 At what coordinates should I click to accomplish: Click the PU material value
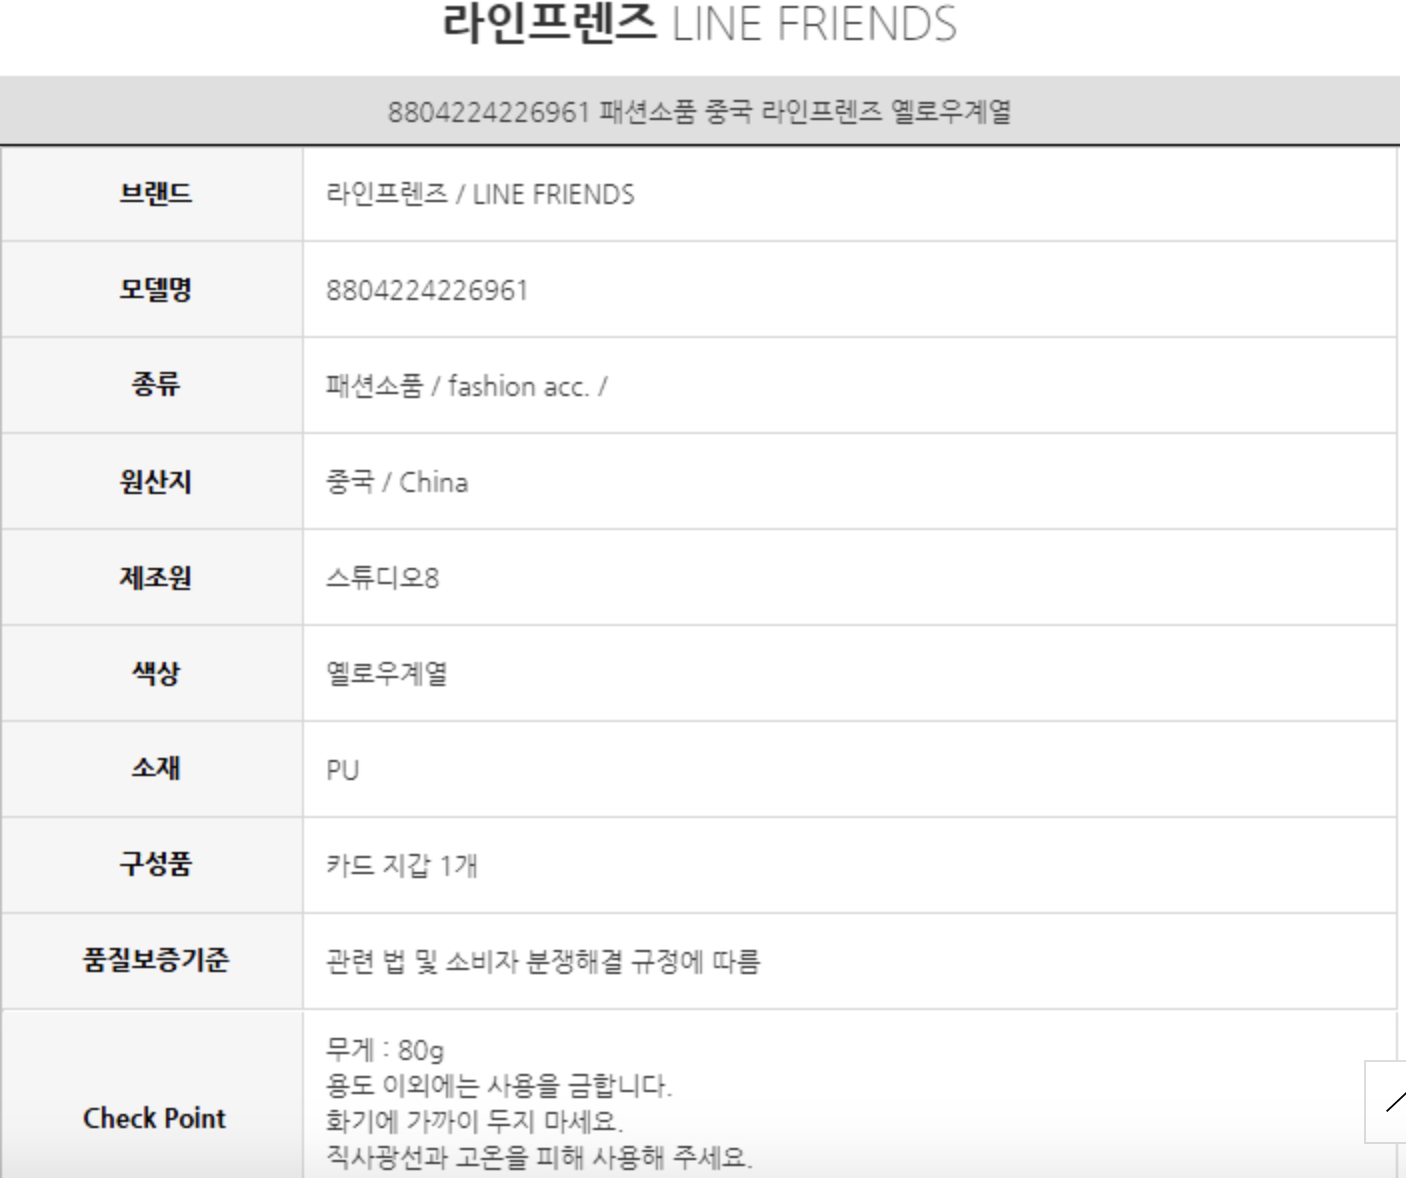(x=342, y=770)
